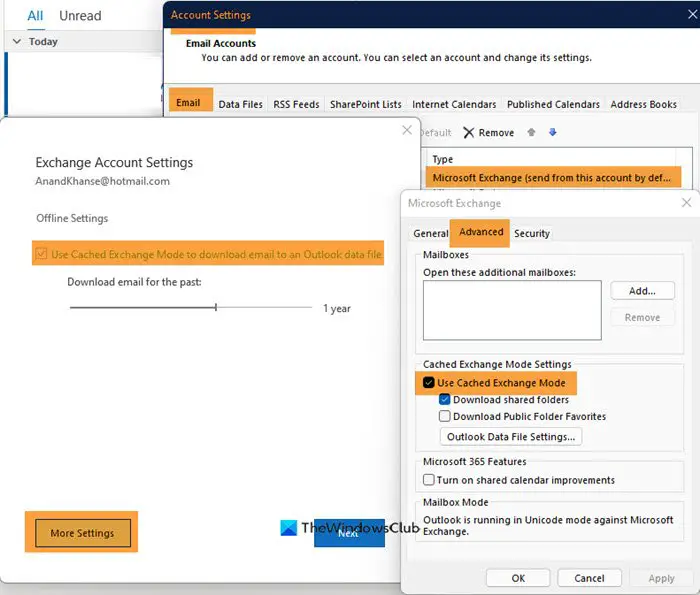700x595 pixels.
Task: Select the Advanced tab
Action: click(480, 232)
